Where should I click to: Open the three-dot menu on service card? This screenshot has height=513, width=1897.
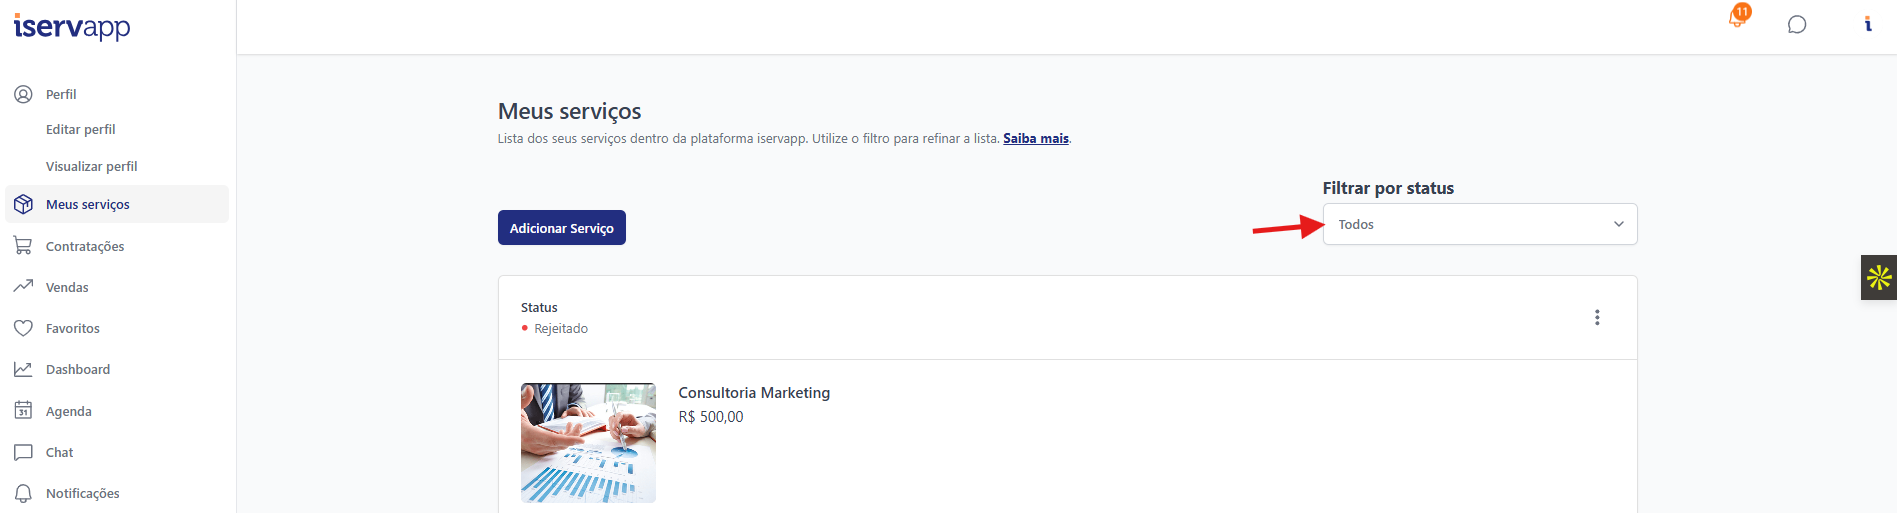coord(1597,317)
